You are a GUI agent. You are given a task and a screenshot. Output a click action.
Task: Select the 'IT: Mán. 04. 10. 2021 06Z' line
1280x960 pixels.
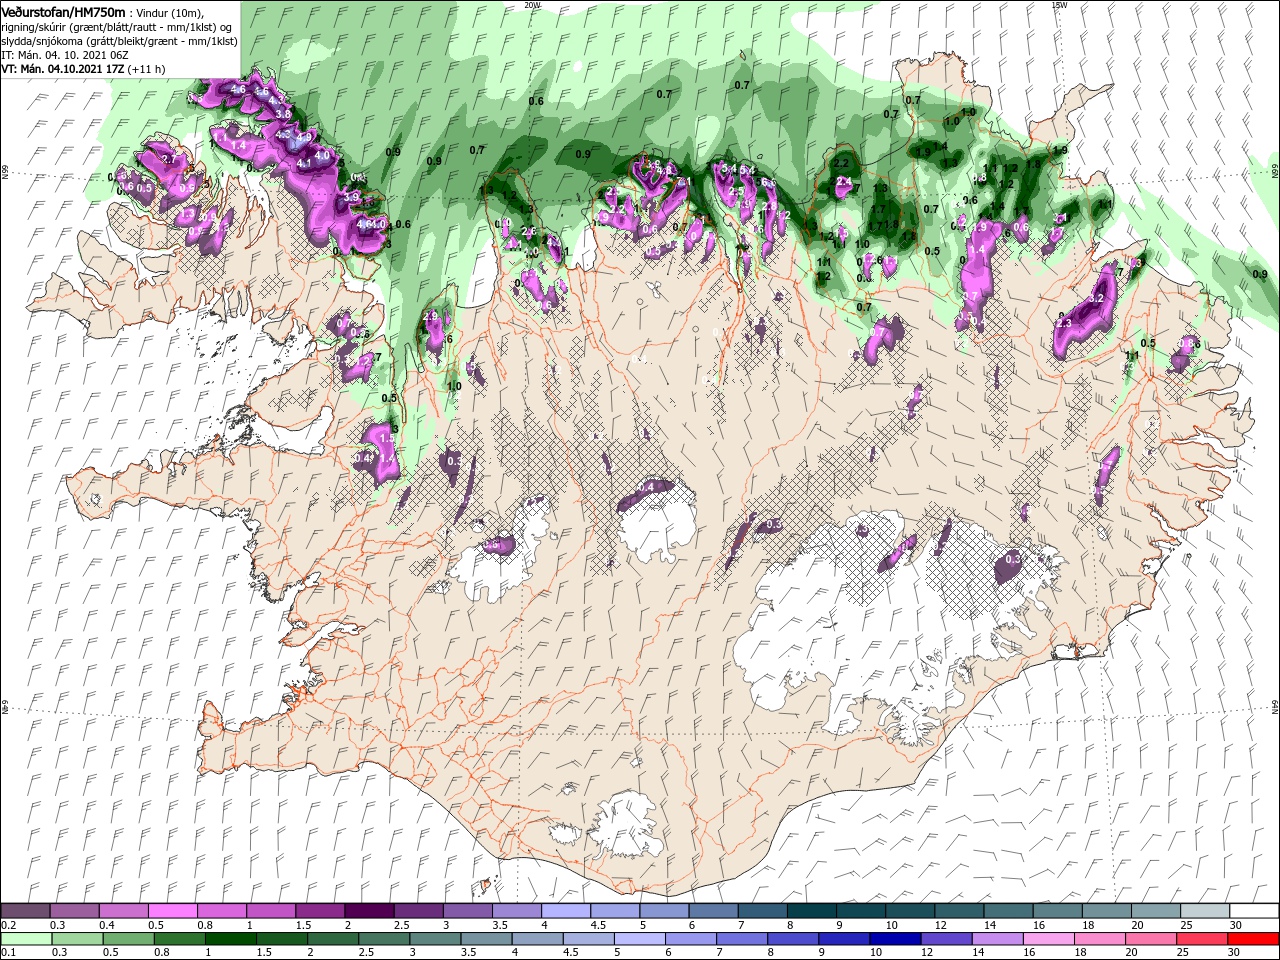(64, 55)
